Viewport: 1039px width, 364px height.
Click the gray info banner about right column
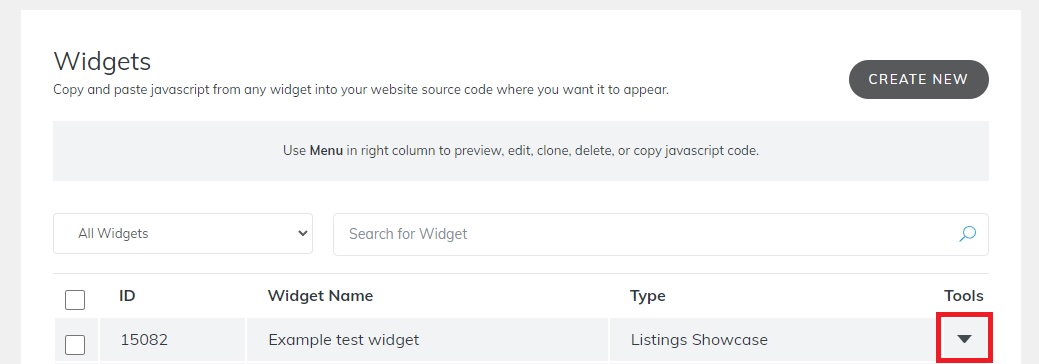(x=521, y=151)
